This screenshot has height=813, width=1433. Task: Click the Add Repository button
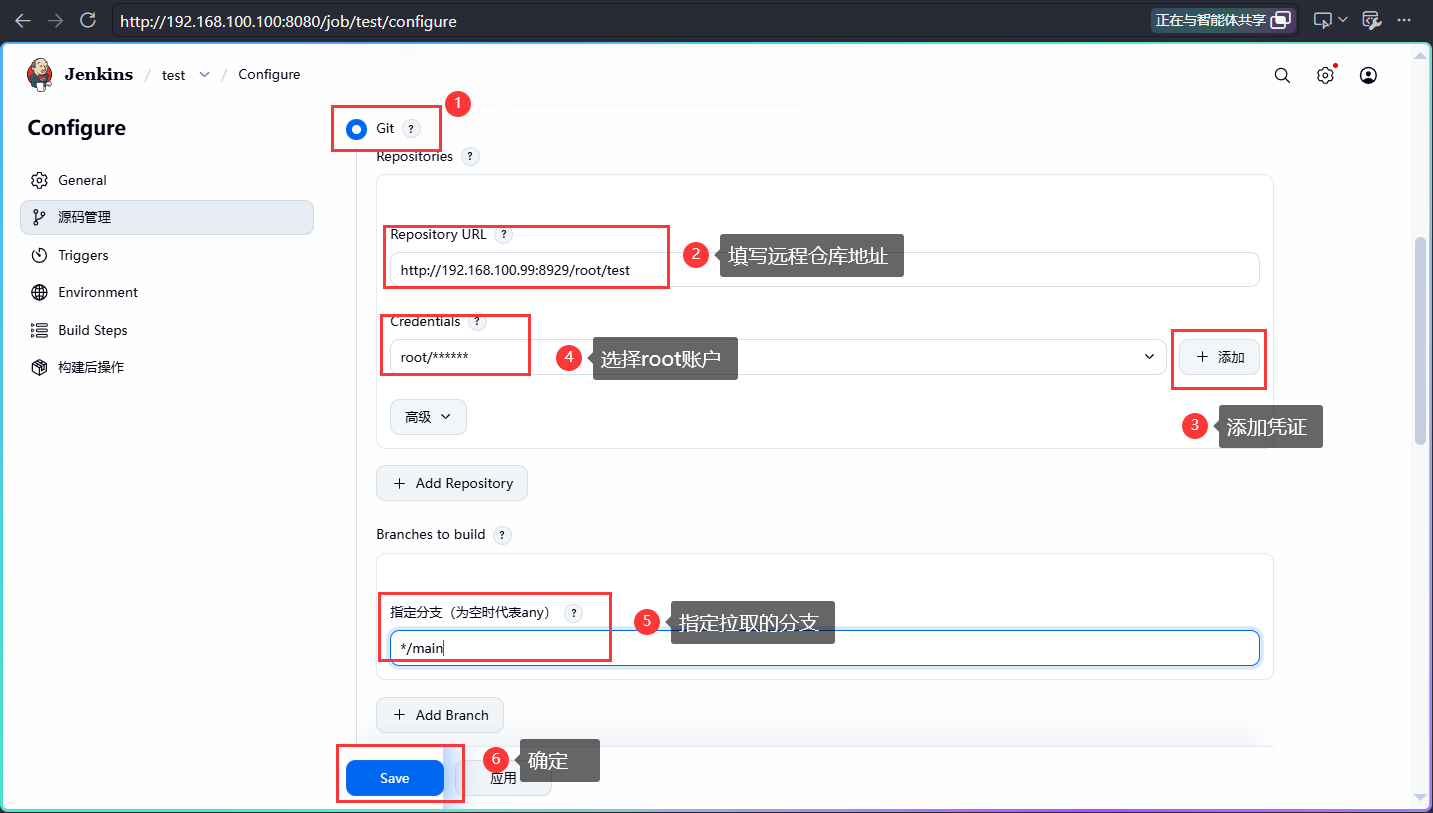pos(452,483)
